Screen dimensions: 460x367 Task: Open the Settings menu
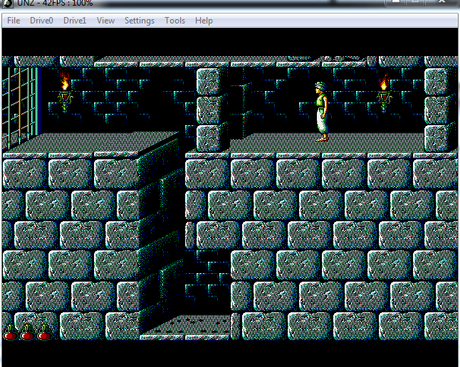[139, 21]
